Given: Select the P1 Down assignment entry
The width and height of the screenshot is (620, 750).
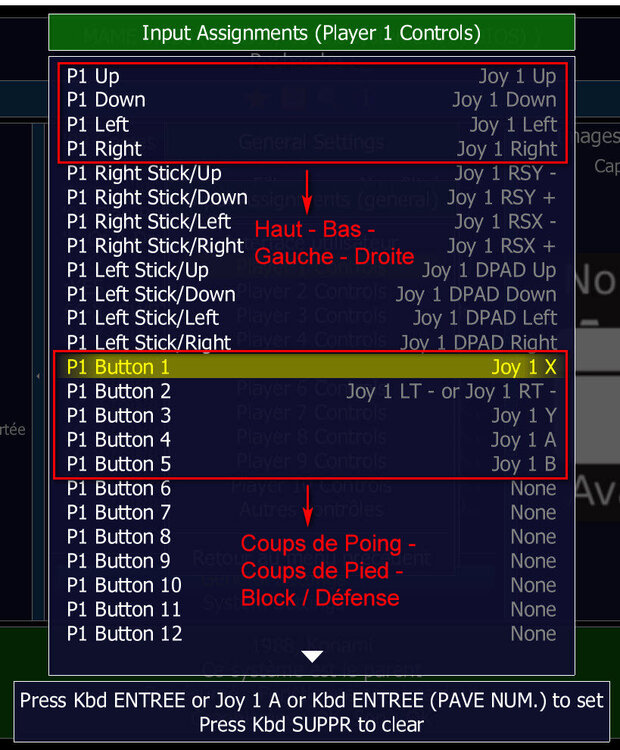Looking at the screenshot, I should 311,100.
